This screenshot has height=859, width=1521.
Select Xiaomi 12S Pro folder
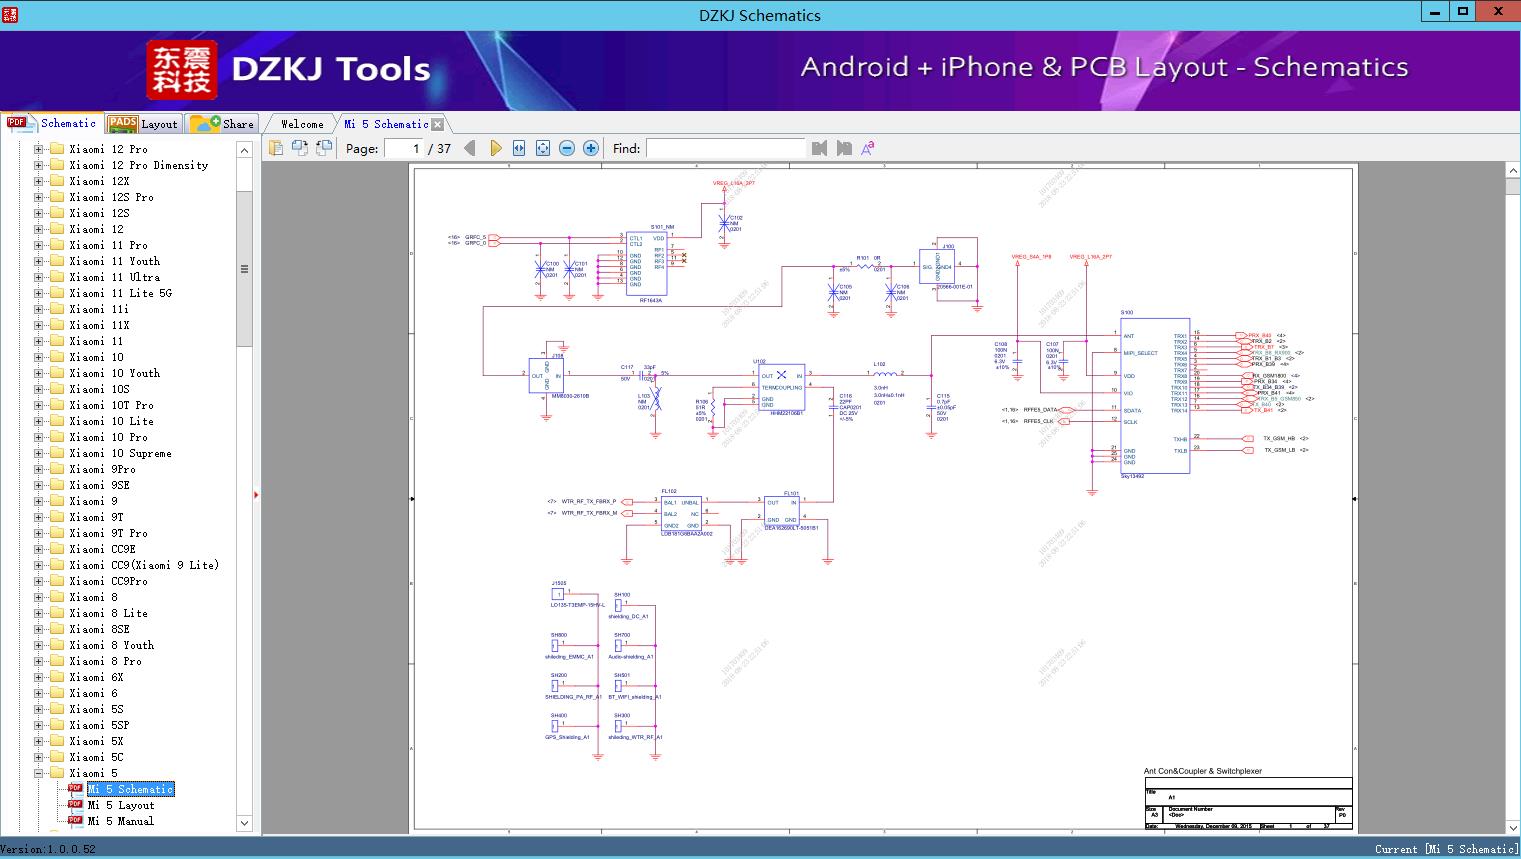pos(111,197)
